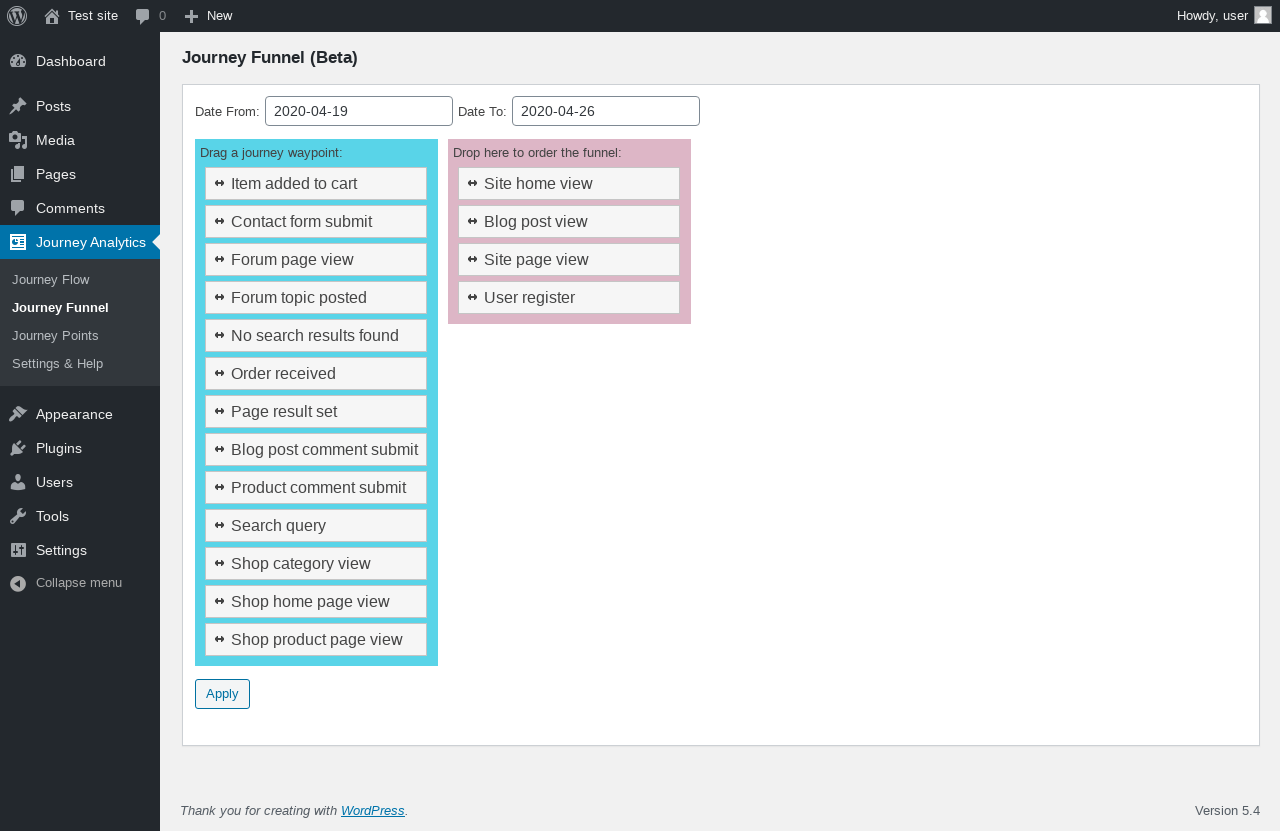
Task: Focus the Date To field
Action: pyautogui.click(x=606, y=111)
